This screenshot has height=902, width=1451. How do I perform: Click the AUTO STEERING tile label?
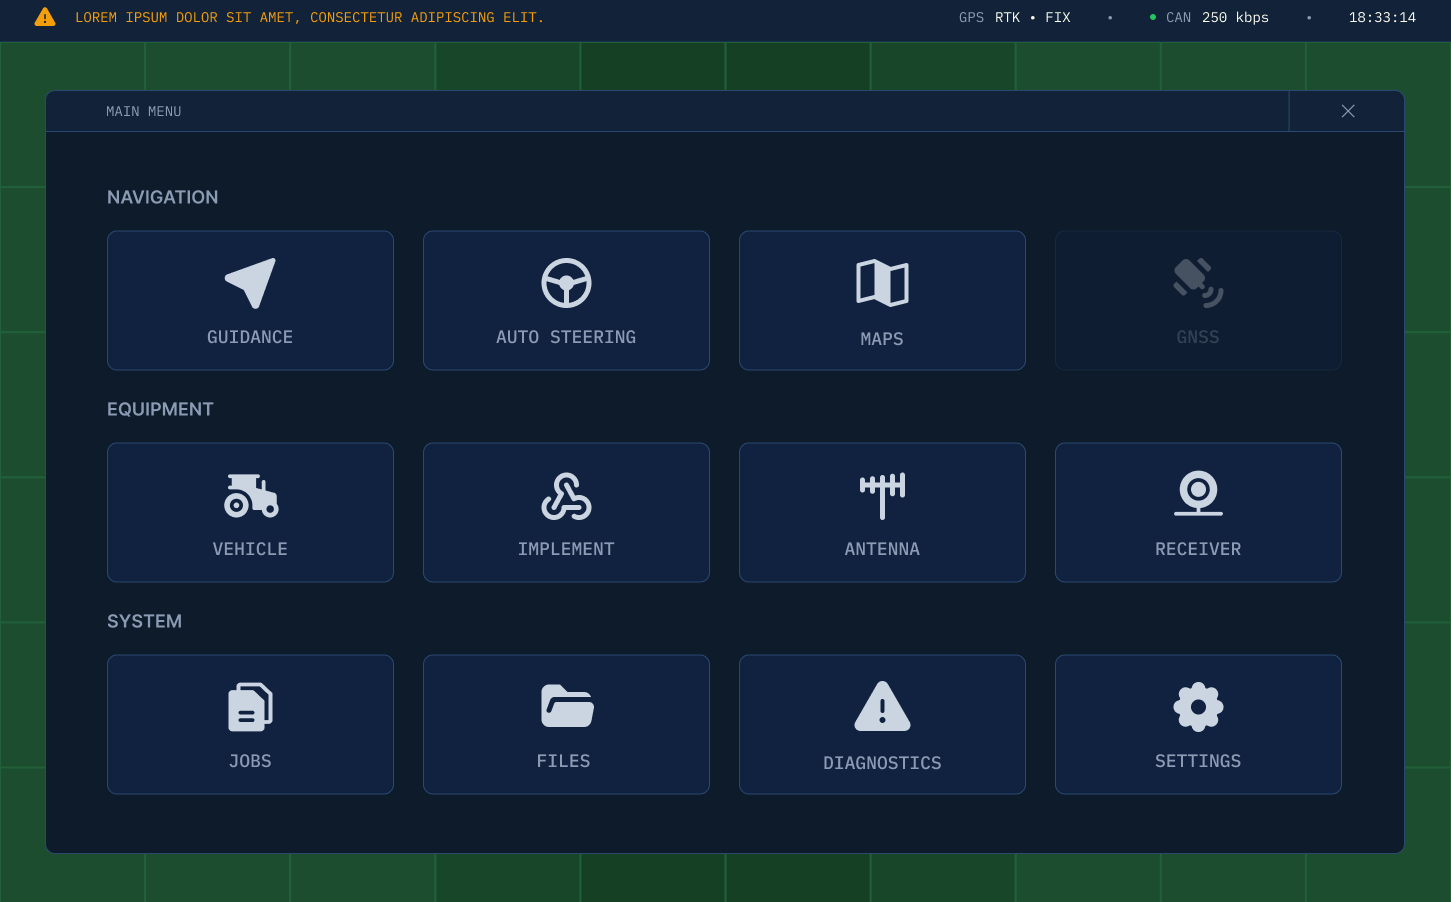[566, 337]
